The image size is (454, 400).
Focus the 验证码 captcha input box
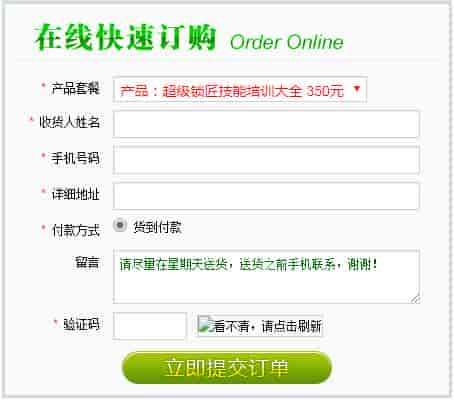click(x=150, y=325)
